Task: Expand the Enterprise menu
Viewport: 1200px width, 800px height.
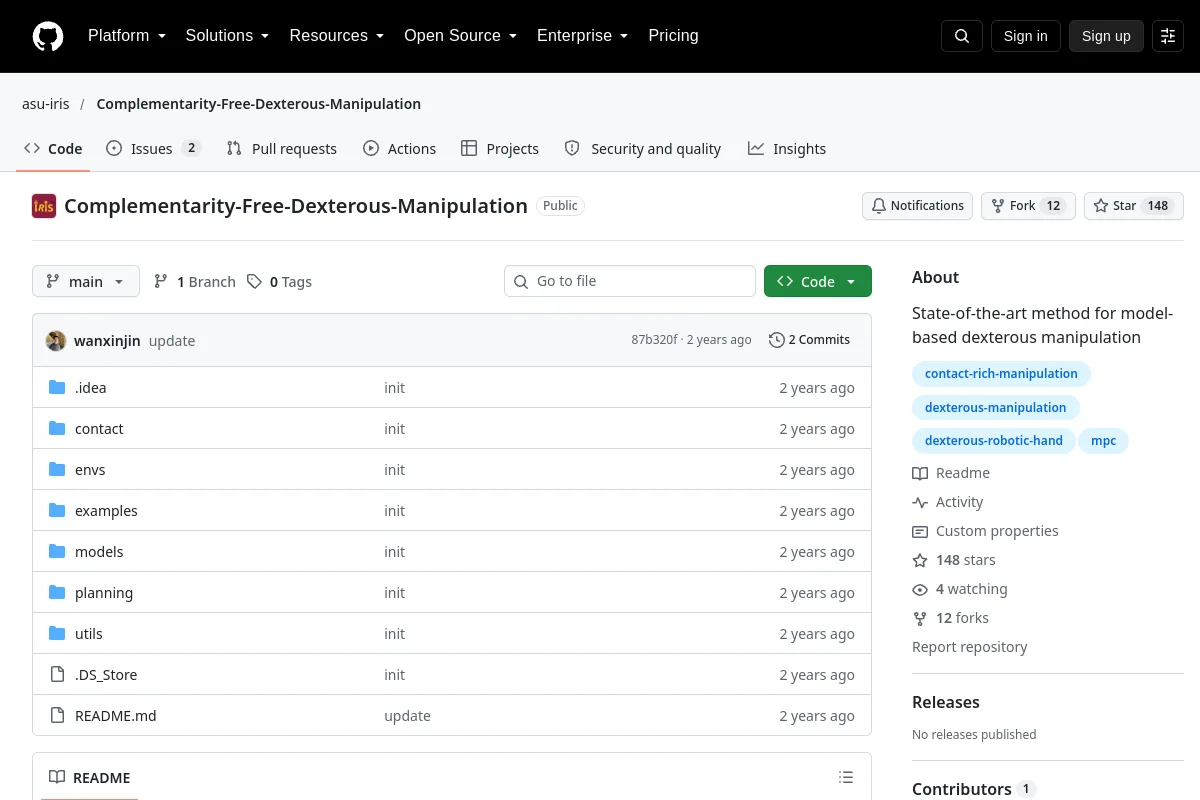Action: point(582,36)
